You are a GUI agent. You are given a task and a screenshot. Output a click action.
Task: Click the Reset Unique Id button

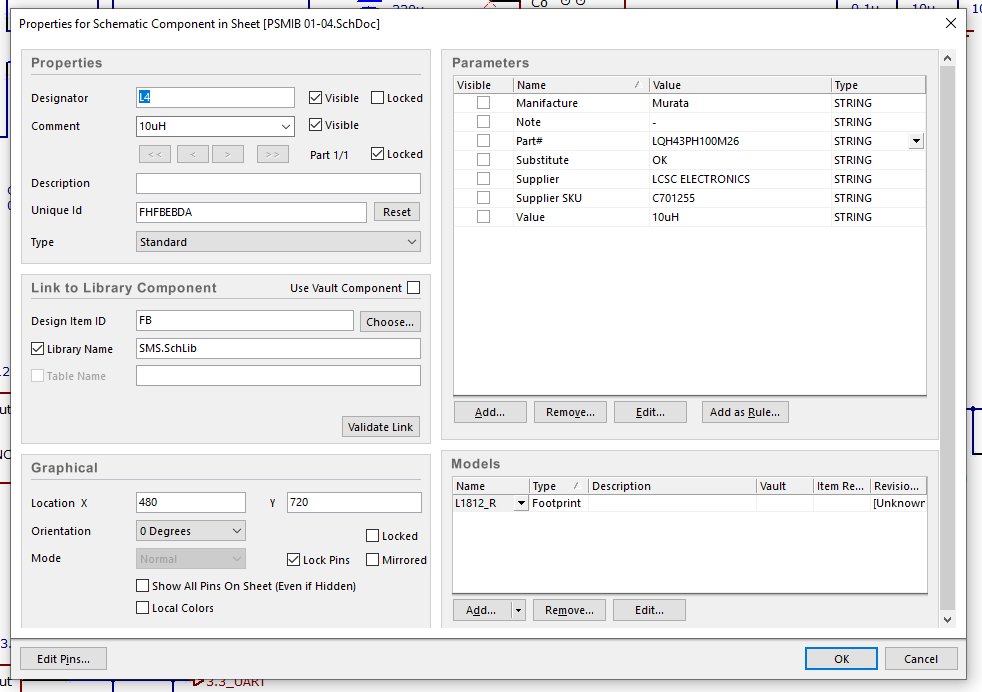(x=397, y=212)
